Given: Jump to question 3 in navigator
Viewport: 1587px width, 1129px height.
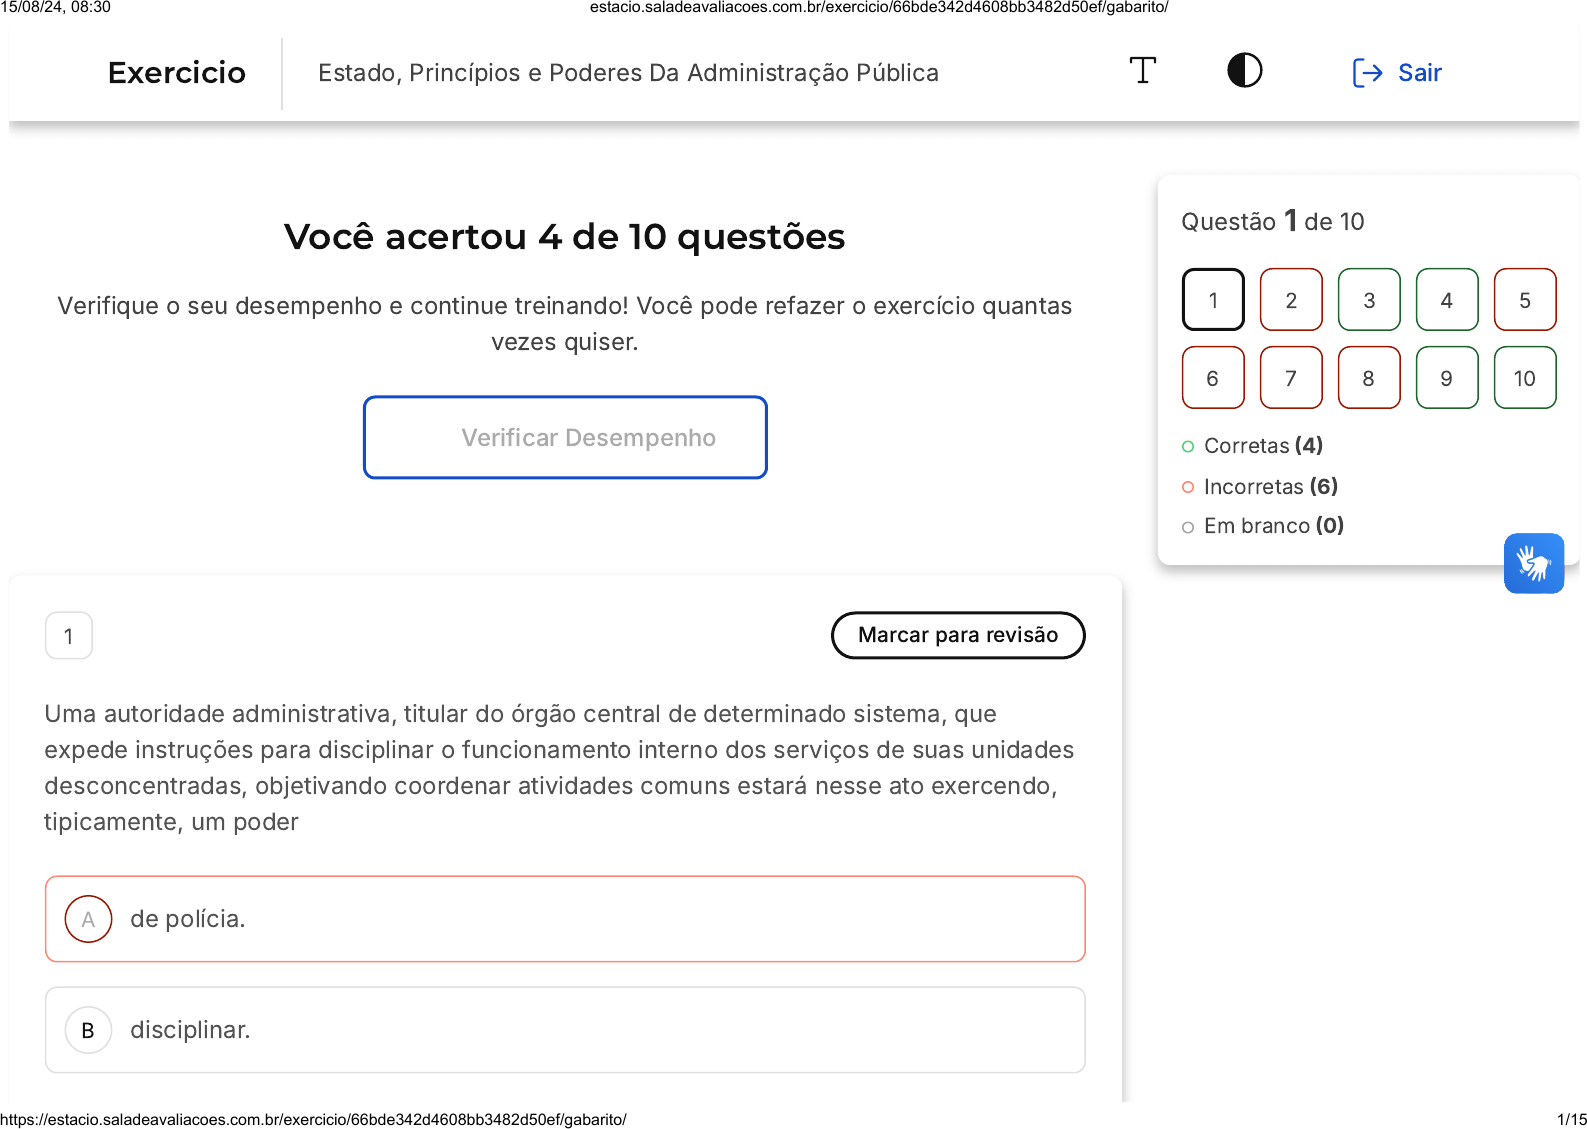Looking at the screenshot, I should click(x=1368, y=300).
